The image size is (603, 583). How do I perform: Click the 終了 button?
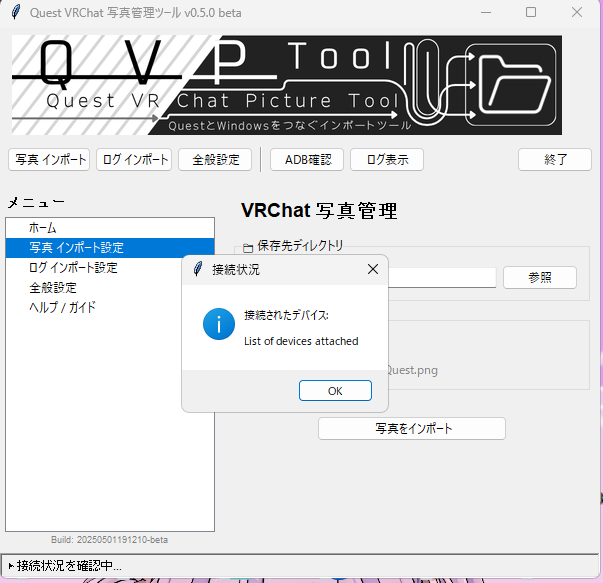[555, 159]
